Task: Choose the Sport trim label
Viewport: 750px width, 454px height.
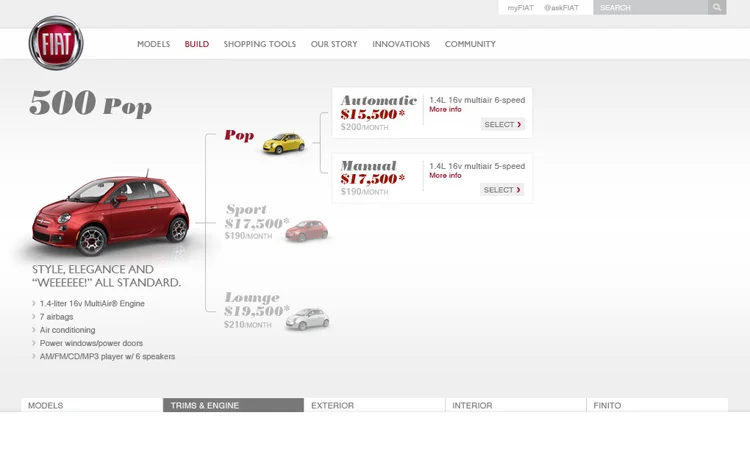Action: tap(246, 210)
